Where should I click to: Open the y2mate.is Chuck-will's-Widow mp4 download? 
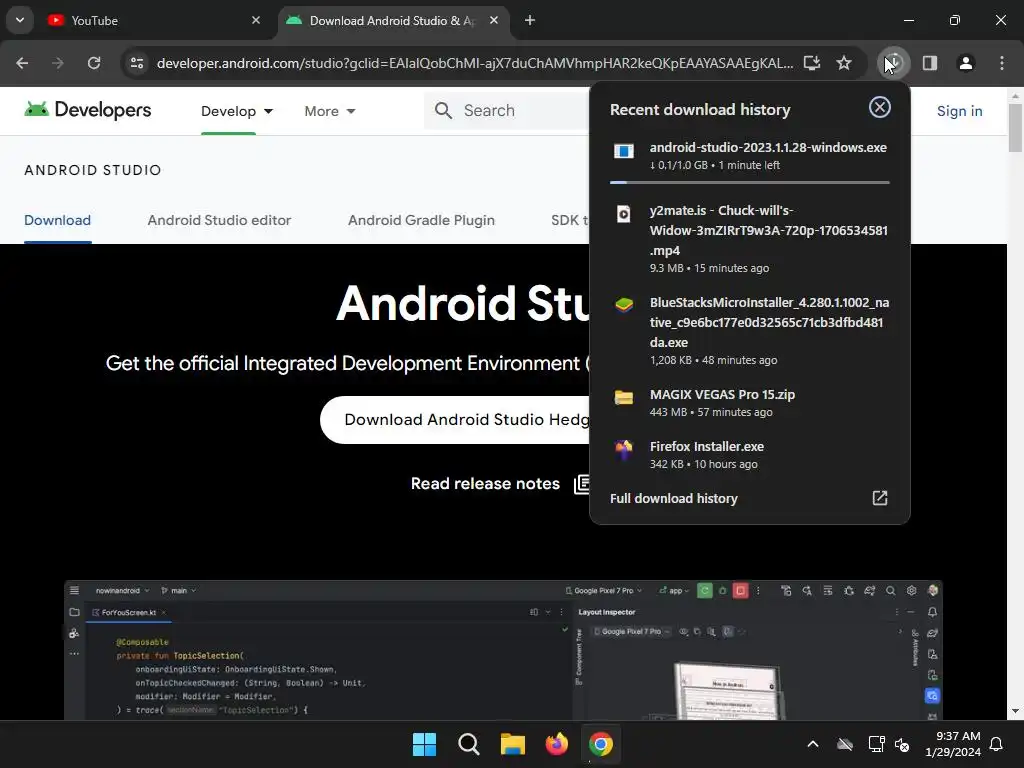pos(750,238)
